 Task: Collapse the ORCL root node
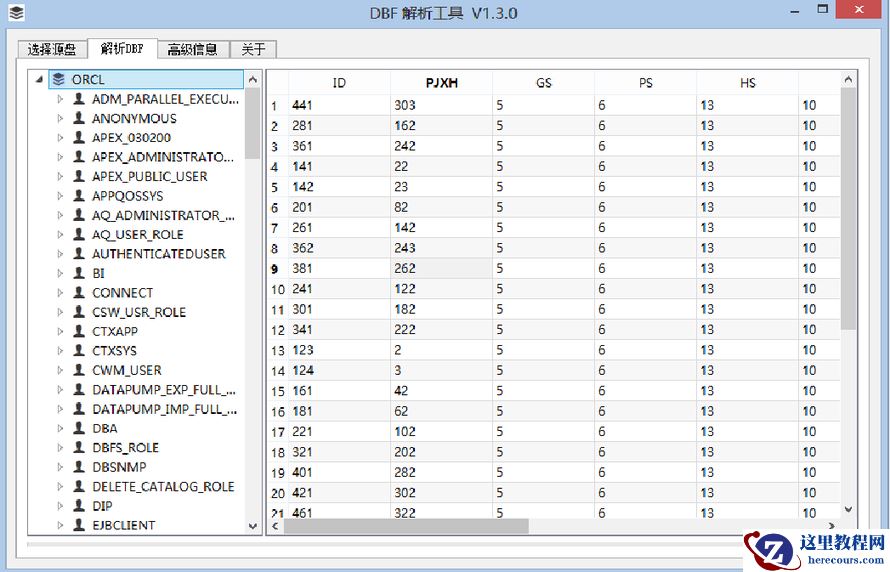click(39, 79)
